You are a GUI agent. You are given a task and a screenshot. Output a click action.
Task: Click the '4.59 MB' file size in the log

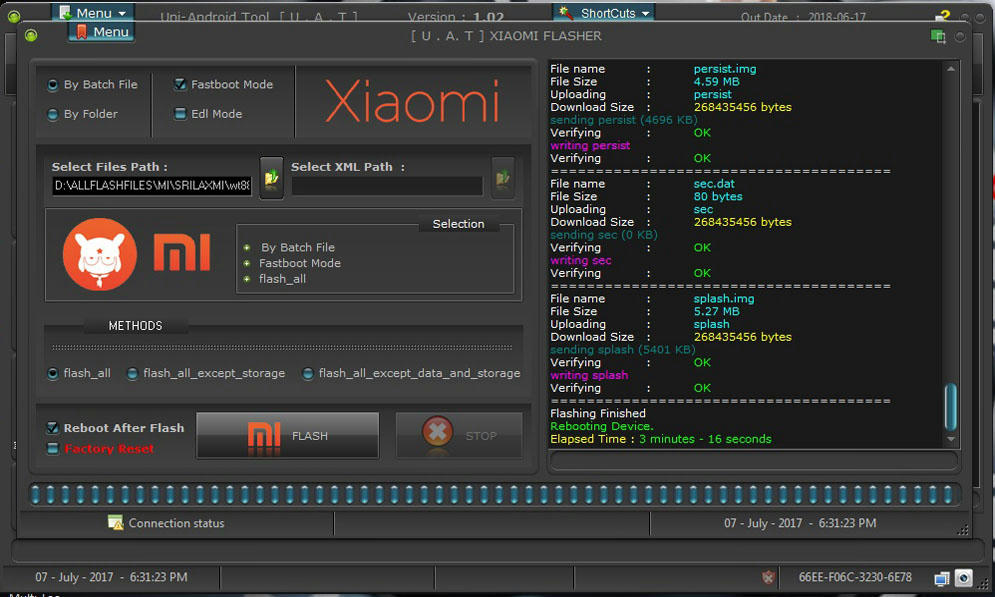pos(716,82)
